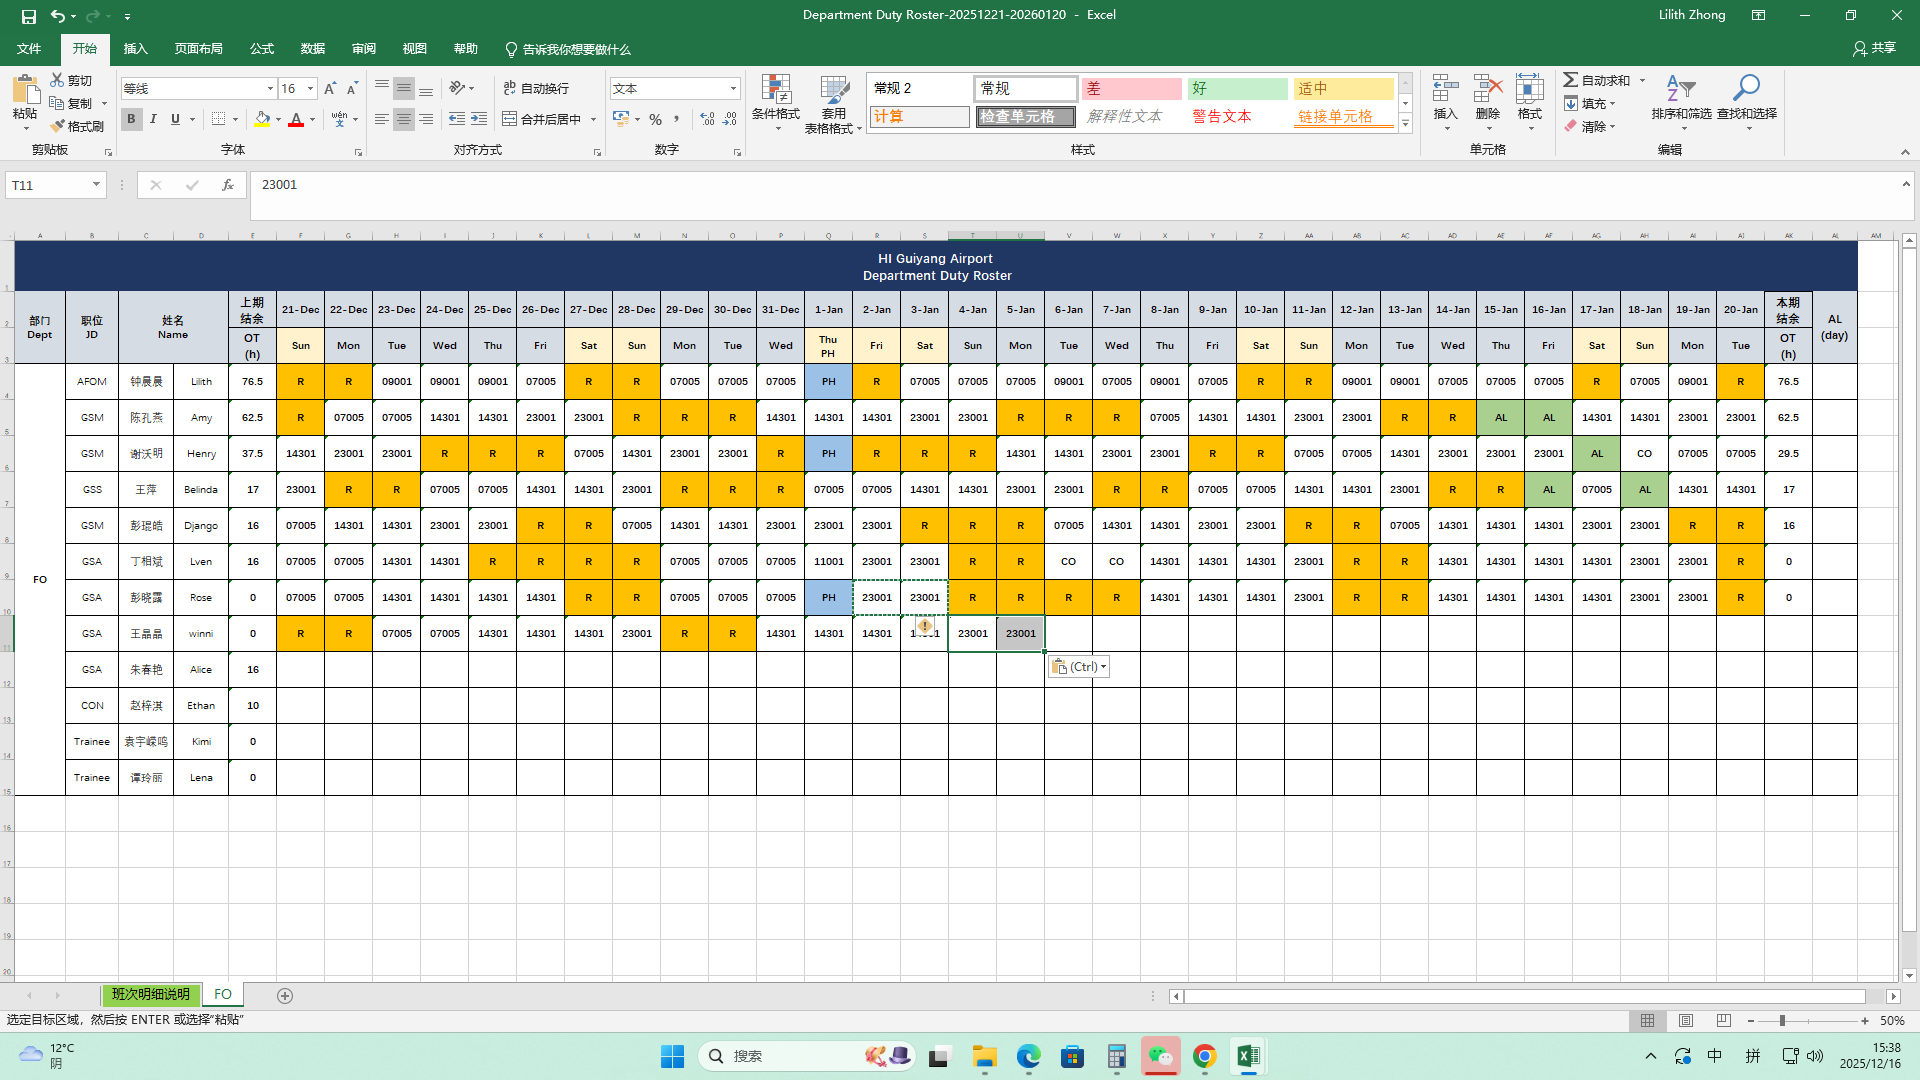Click the Insert Function fx icon

click(x=228, y=185)
